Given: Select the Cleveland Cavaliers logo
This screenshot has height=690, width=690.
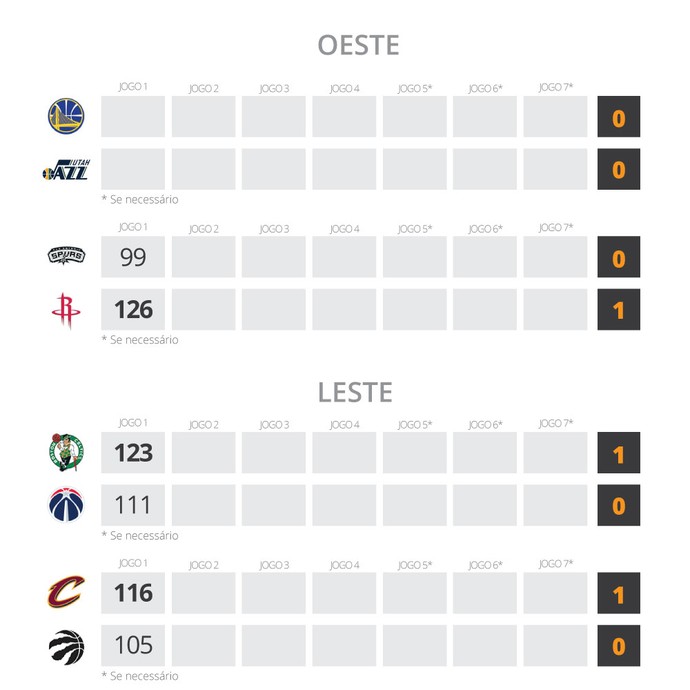Looking at the screenshot, I should point(66,592).
